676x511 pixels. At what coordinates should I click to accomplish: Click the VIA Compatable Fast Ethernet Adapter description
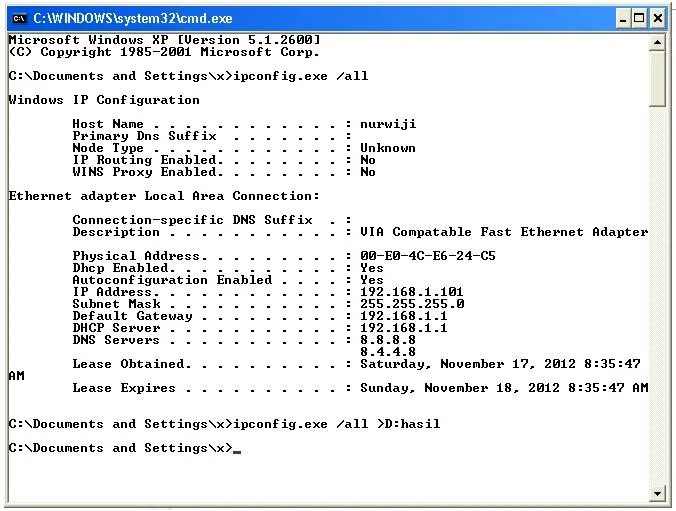tap(504, 232)
